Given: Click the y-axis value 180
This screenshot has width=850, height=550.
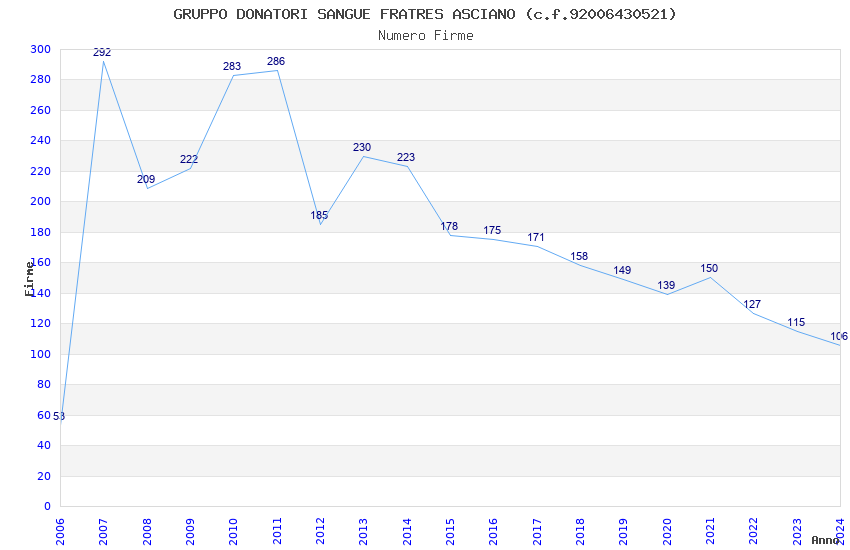Looking at the screenshot, I should tap(41, 232).
